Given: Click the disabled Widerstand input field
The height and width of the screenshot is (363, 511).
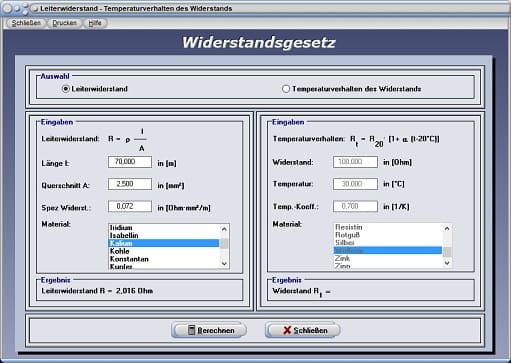Looking at the screenshot, I should (x=355, y=162).
